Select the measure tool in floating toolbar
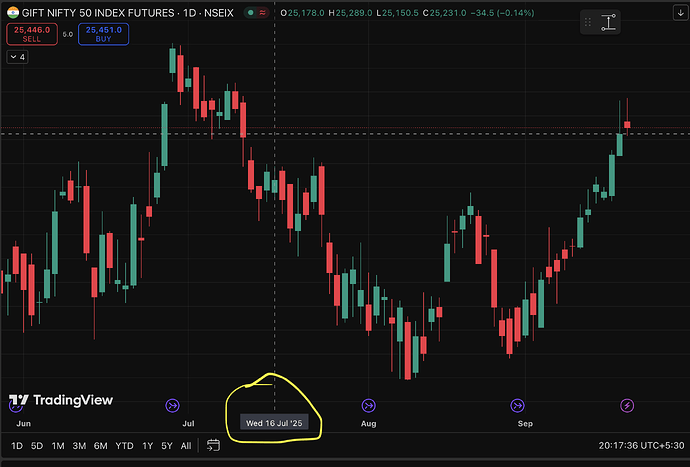 [x=608, y=22]
